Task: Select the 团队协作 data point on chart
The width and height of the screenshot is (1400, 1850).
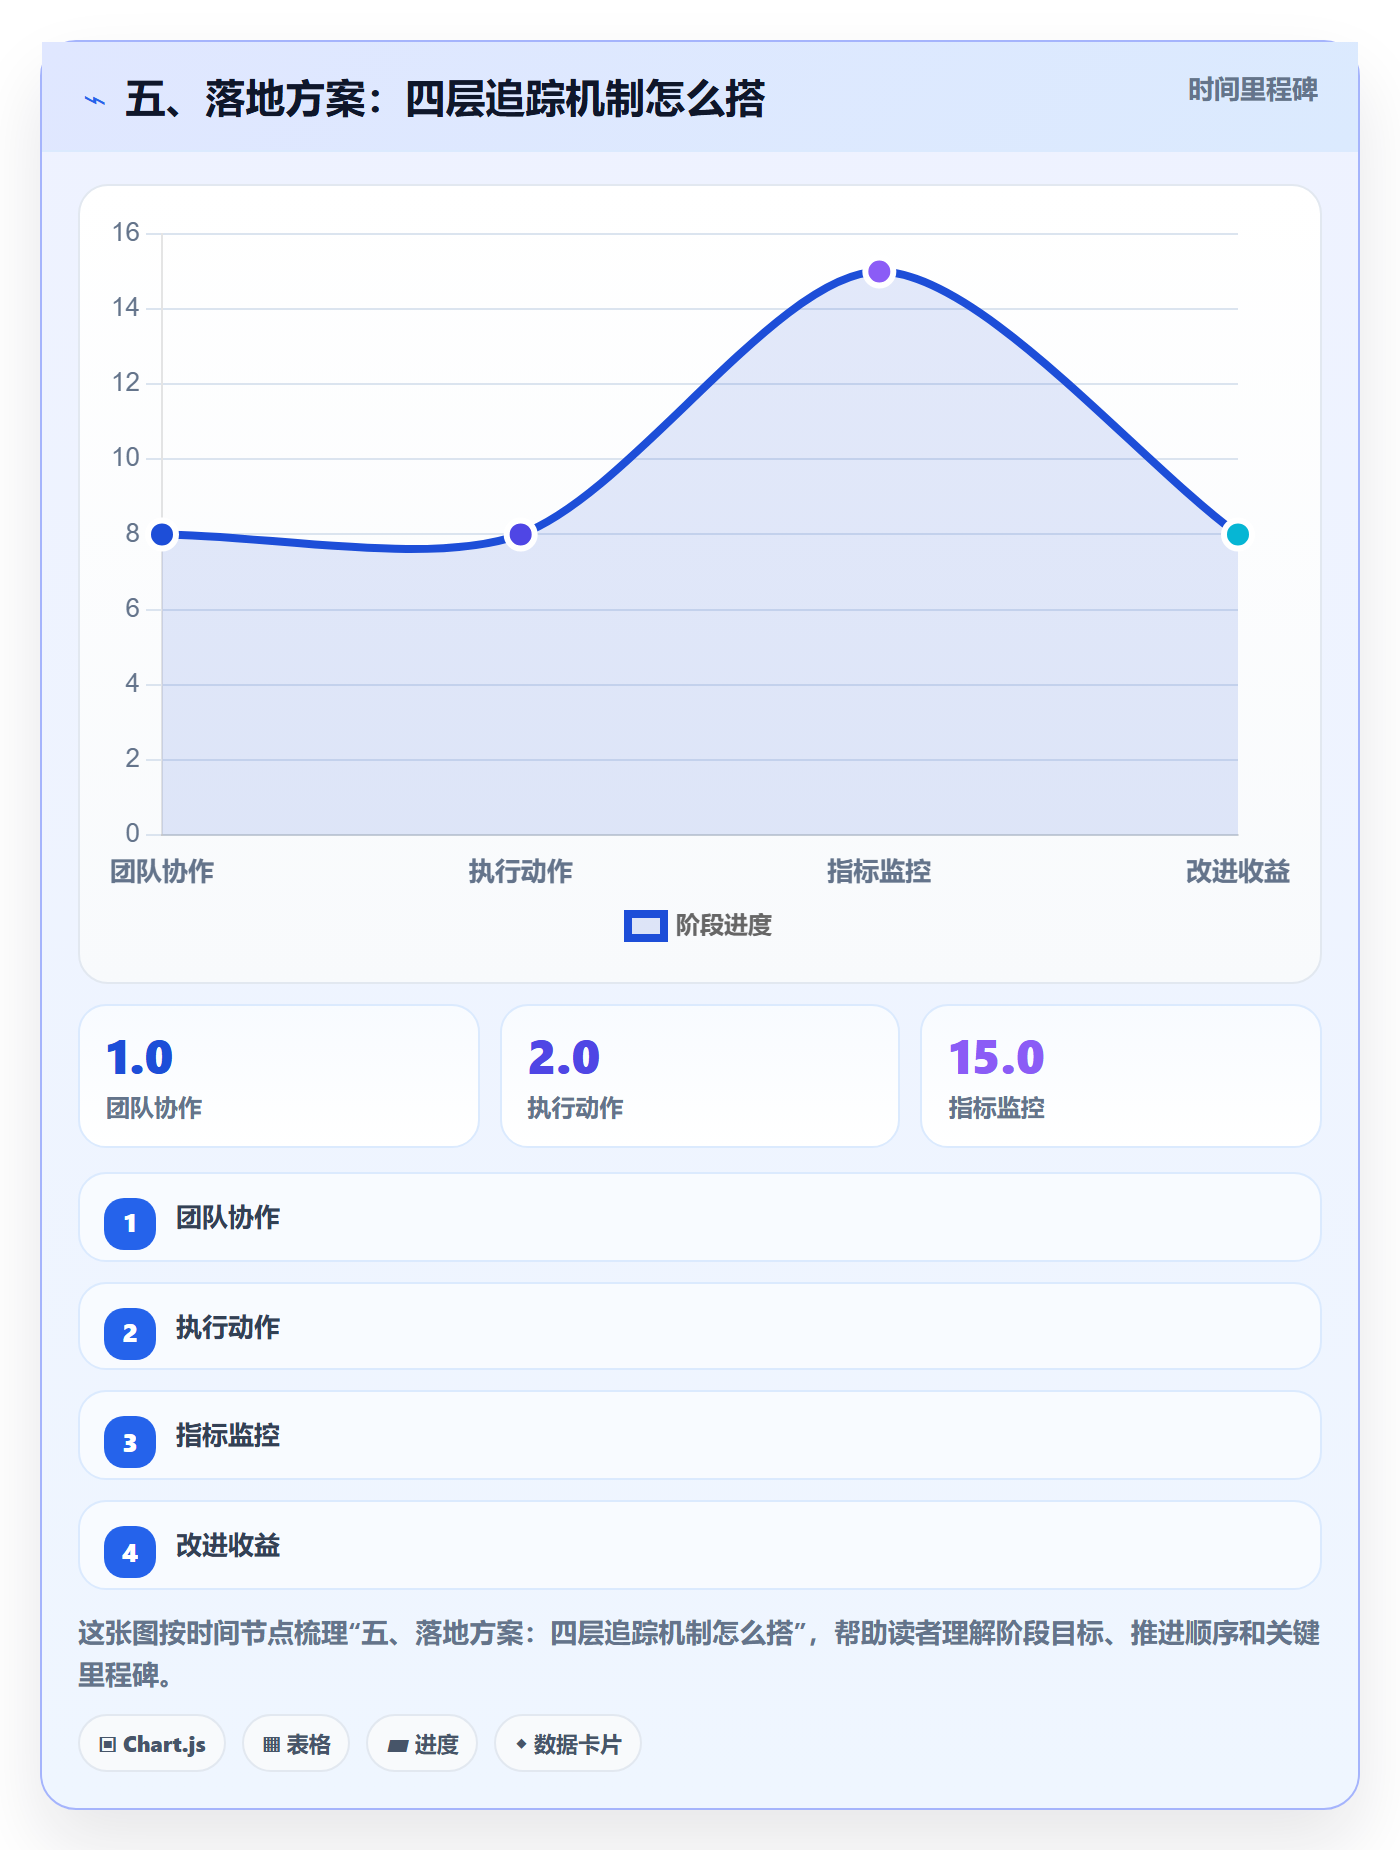Action: [162, 535]
